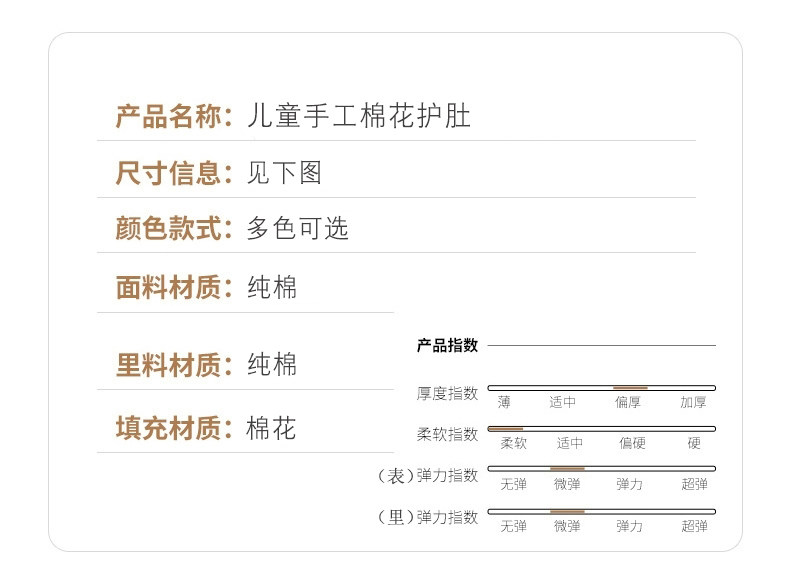Pick 柔软 on the softness scale

[513, 443]
